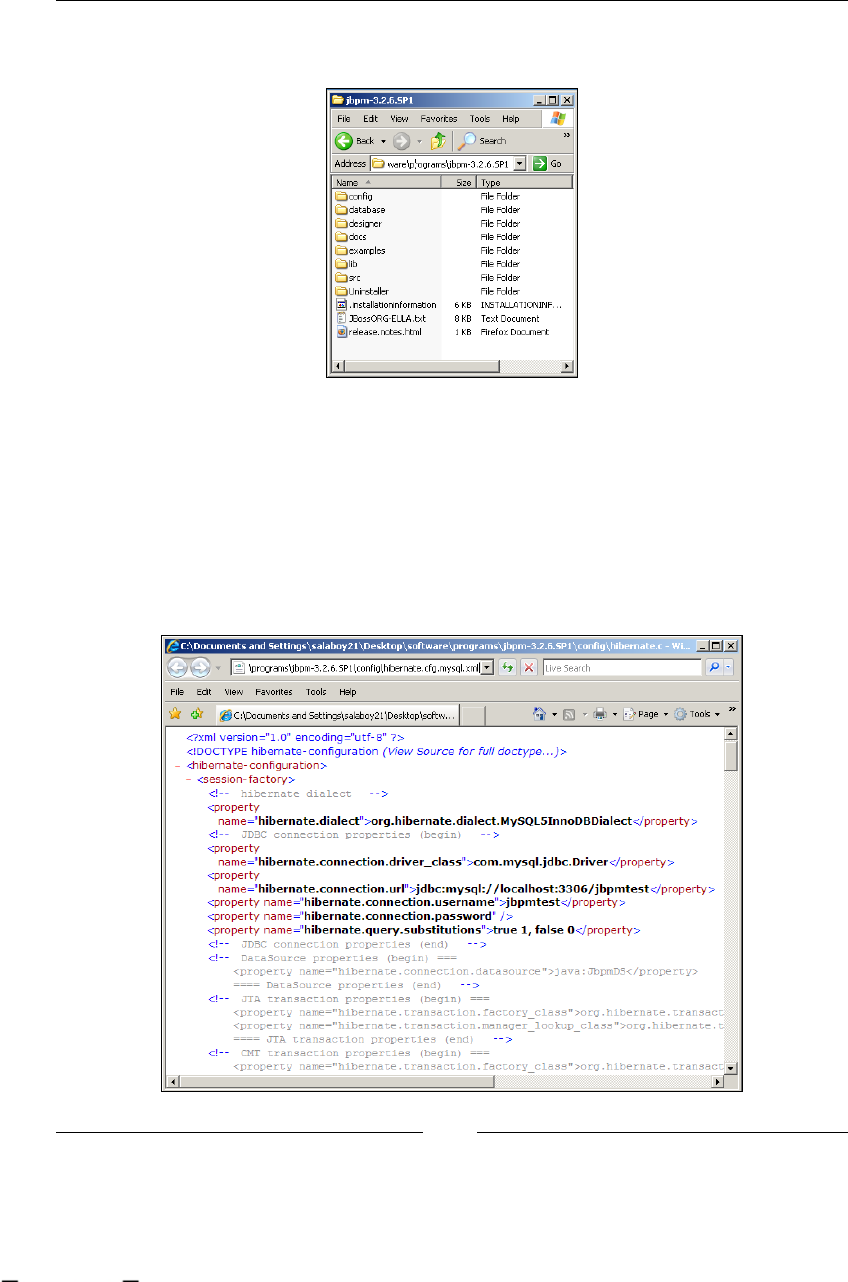Expand the IE command bar overflow chevron
The height and width of the screenshot is (1282, 848).
(731, 709)
